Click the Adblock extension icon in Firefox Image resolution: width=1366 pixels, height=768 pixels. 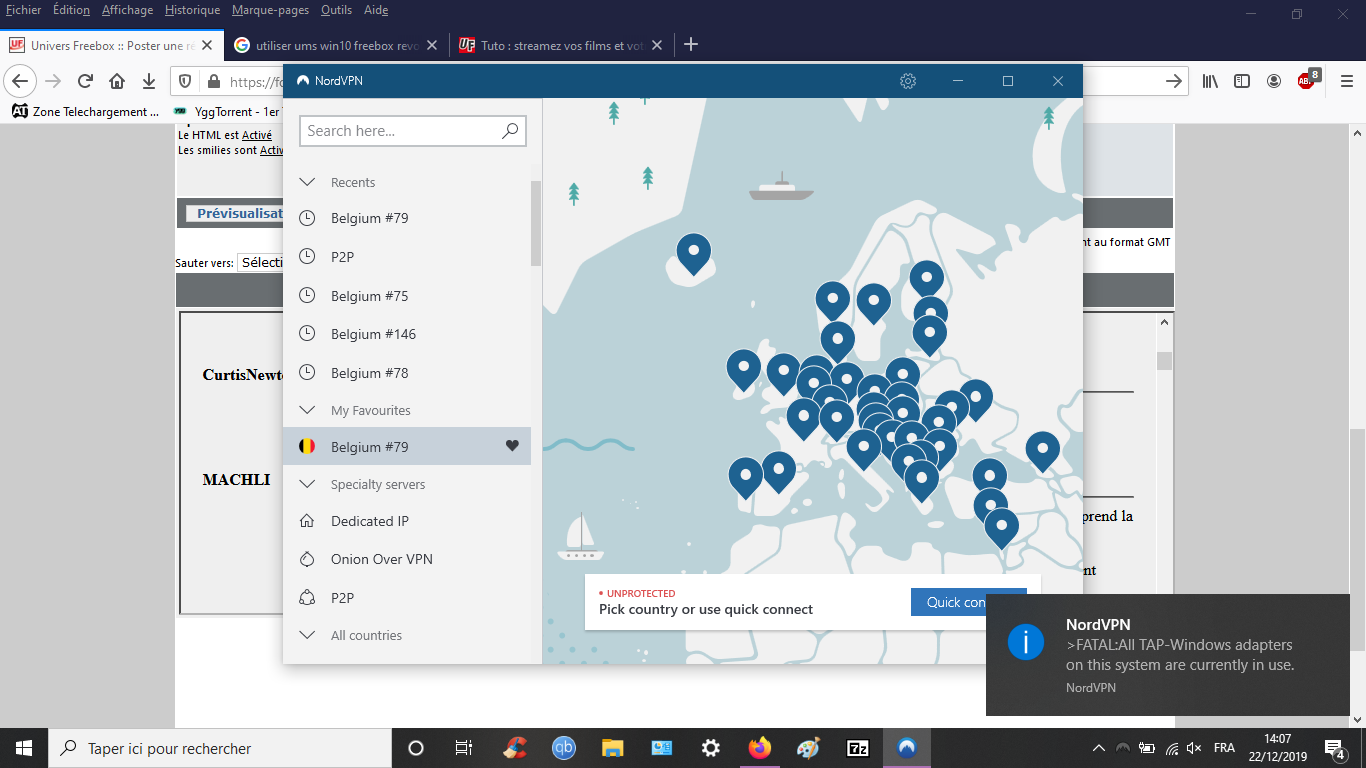[1308, 80]
